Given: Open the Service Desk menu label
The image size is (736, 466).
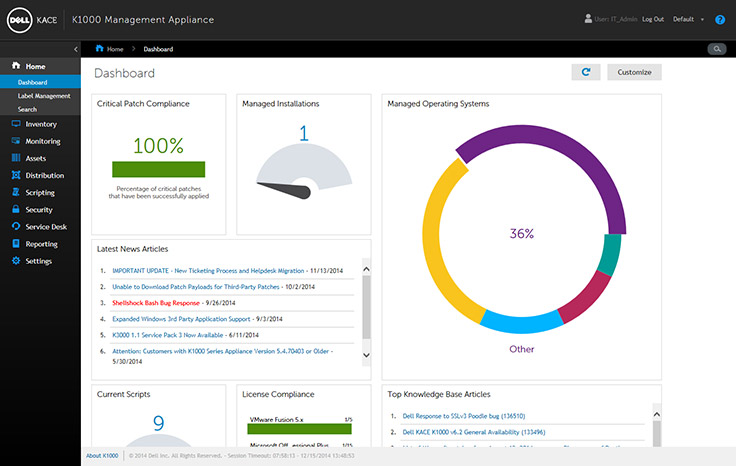Looking at the screenshot, I should click(46, 227).
